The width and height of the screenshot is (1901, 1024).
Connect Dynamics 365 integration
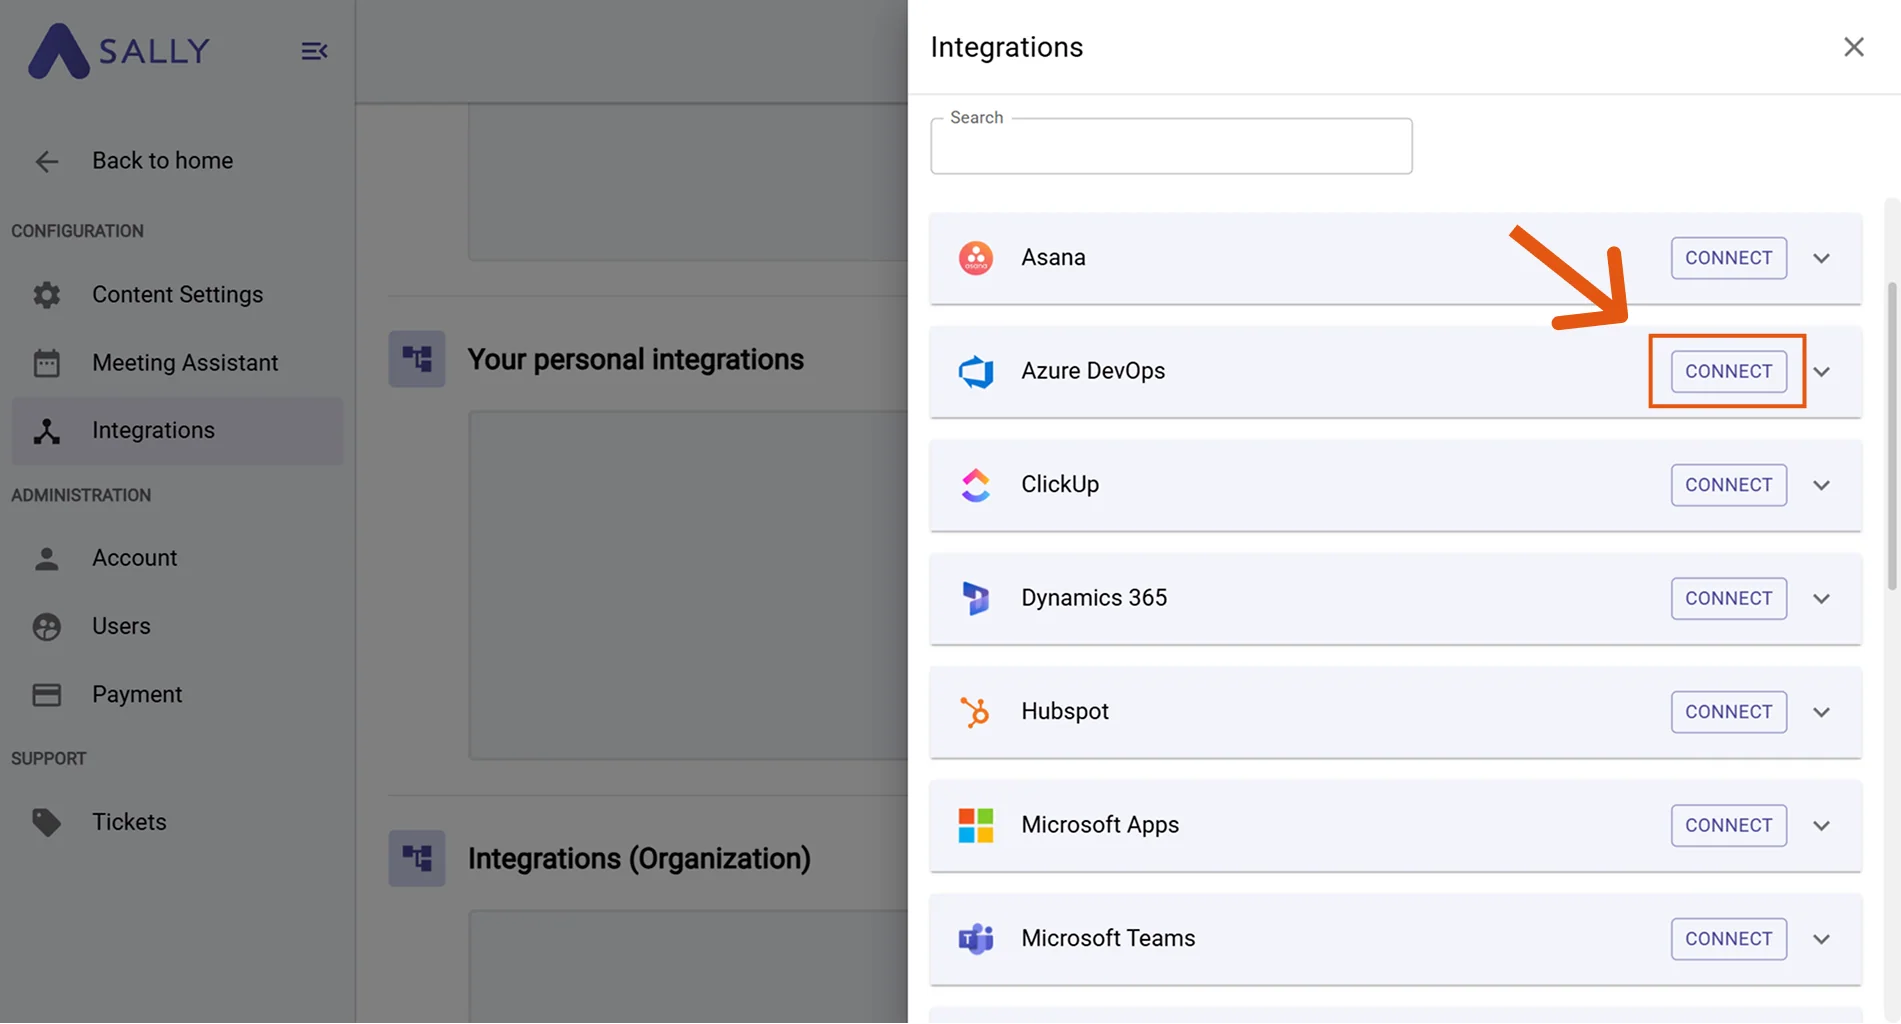pyautogui.click(x=1728, y=598)
